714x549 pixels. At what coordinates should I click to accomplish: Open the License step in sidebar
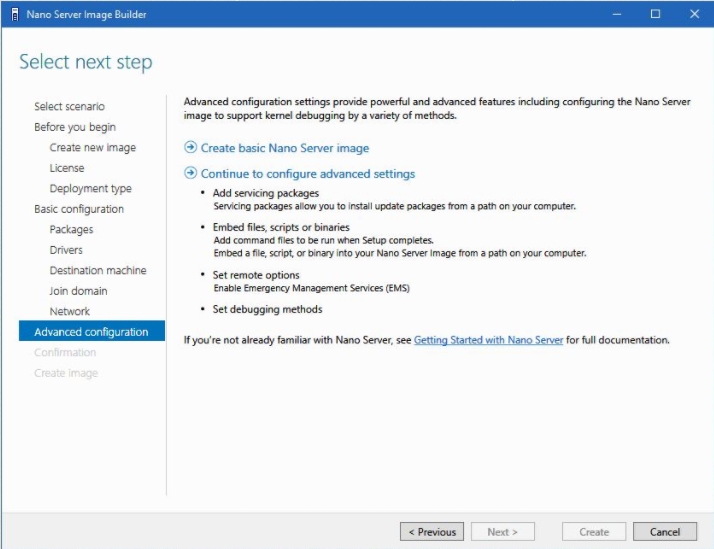point(67,168)
